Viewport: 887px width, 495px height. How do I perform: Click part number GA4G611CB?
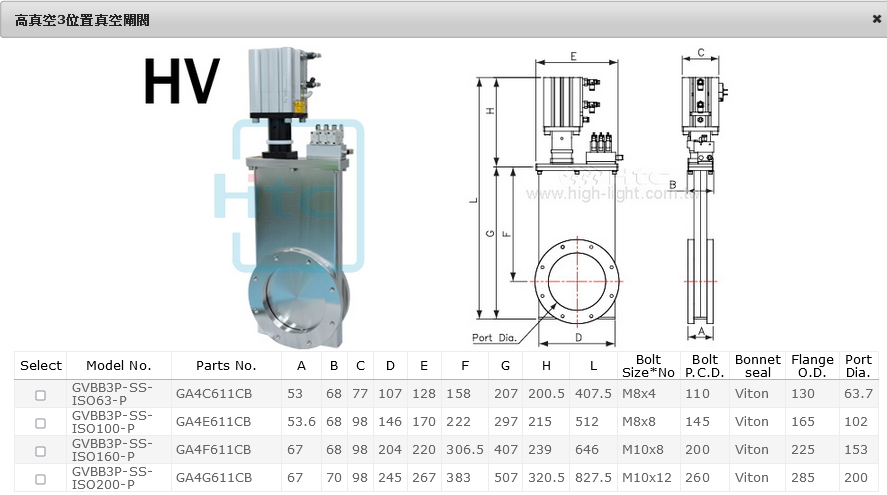pyautogui.click(x=213, y=478)
